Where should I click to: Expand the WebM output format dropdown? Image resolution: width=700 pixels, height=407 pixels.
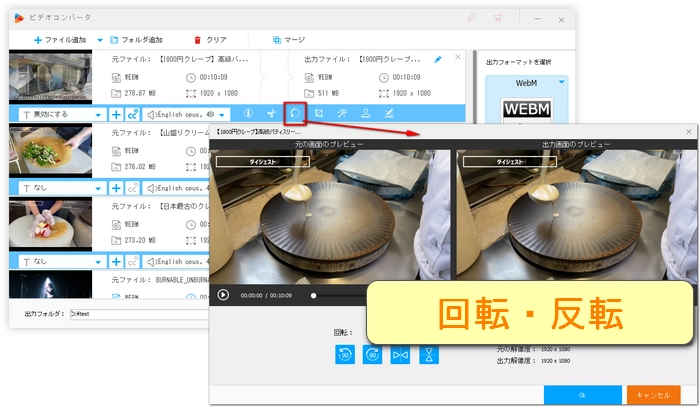click(x=562, y=81)
